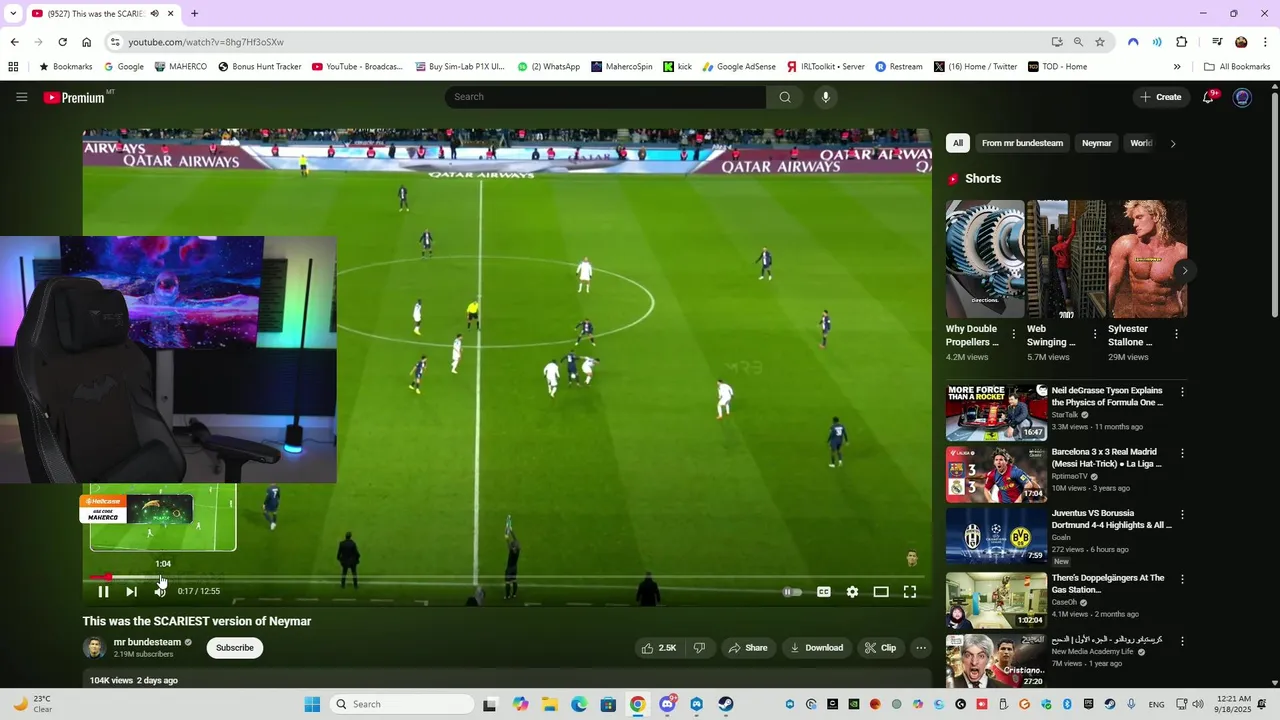This screenshot has width=1280, height=720.
Task: Open taskbar volume control
Action: click(x=1197, y=704)
